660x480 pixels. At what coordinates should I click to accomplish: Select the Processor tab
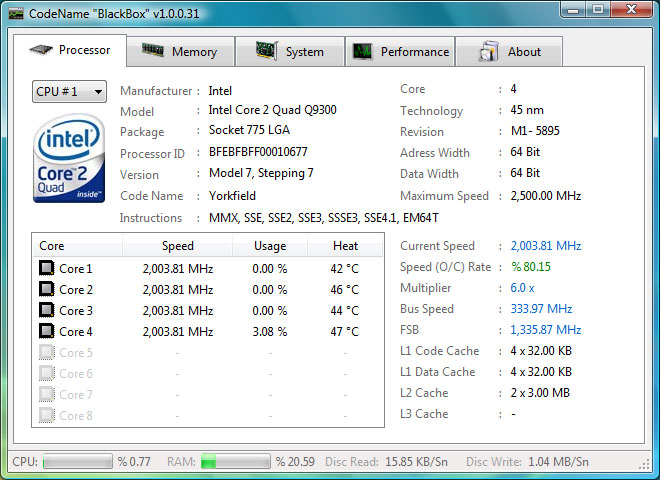click(x=70, y=50)
